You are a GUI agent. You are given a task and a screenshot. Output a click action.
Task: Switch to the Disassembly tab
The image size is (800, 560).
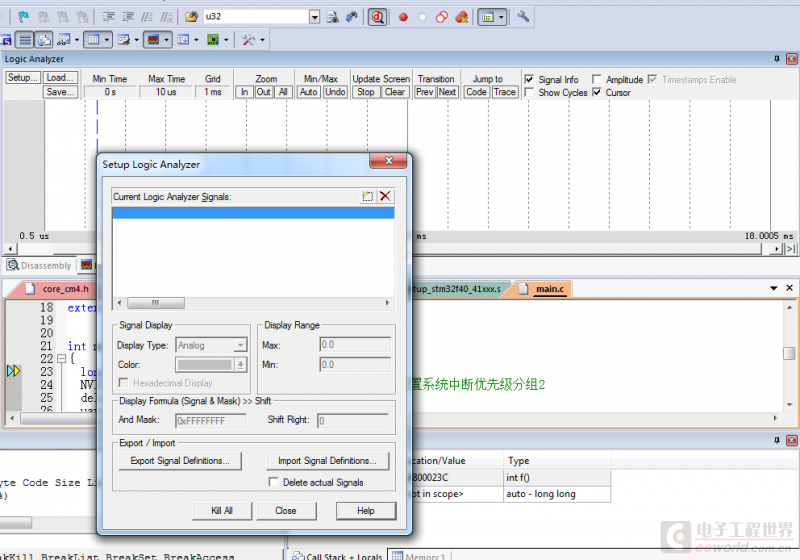click(39, 265)
